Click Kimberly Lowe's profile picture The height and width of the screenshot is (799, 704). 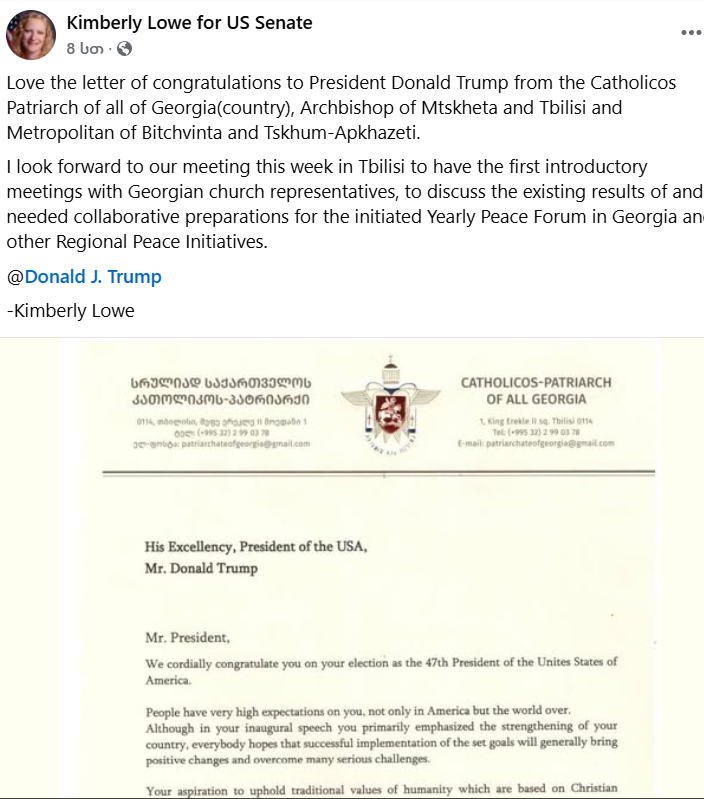[x=31, y=35]
